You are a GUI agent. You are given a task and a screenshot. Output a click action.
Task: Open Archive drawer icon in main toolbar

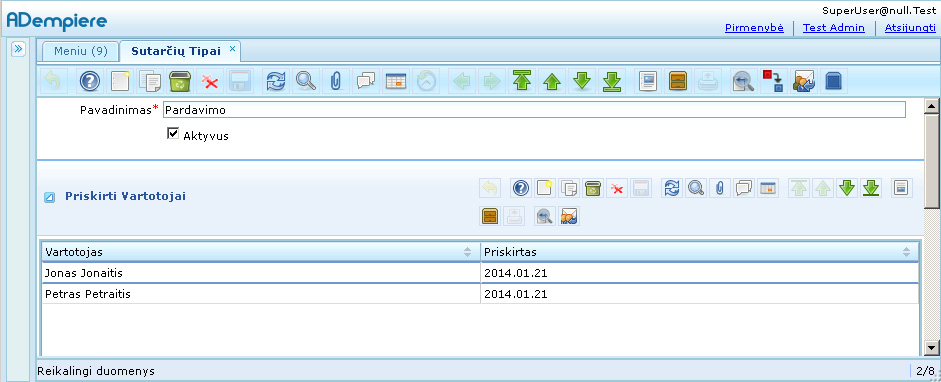[x=678, y=81]
